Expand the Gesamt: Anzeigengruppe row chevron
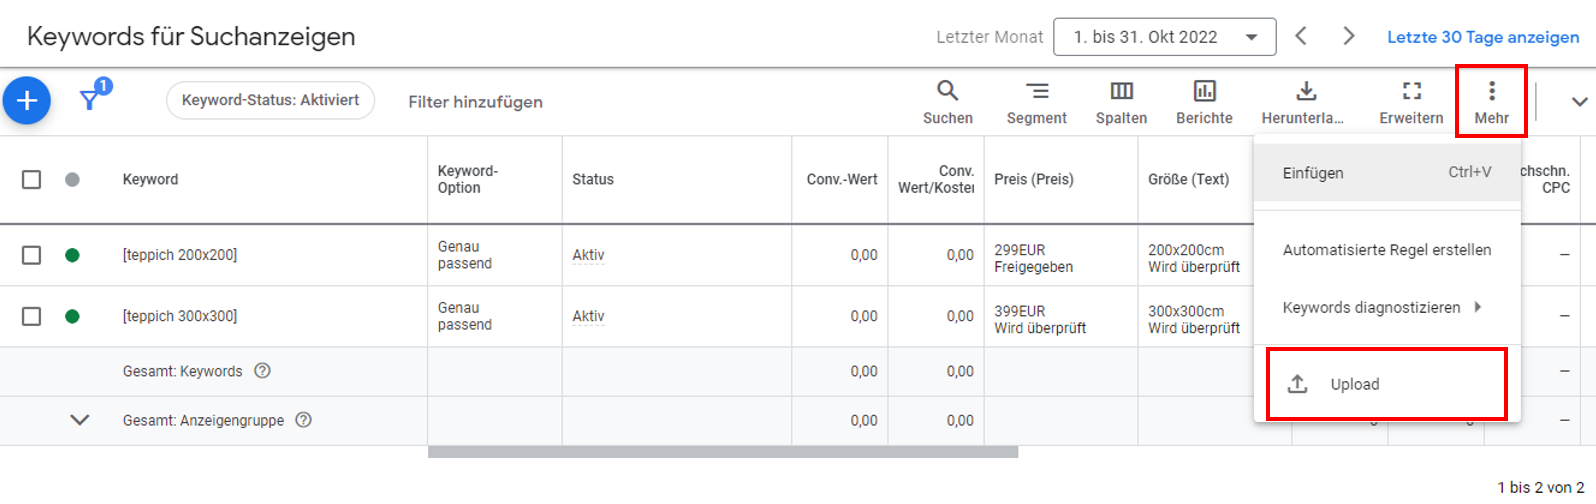Screen dimensions: 1596x504 (x=80, y=420)
